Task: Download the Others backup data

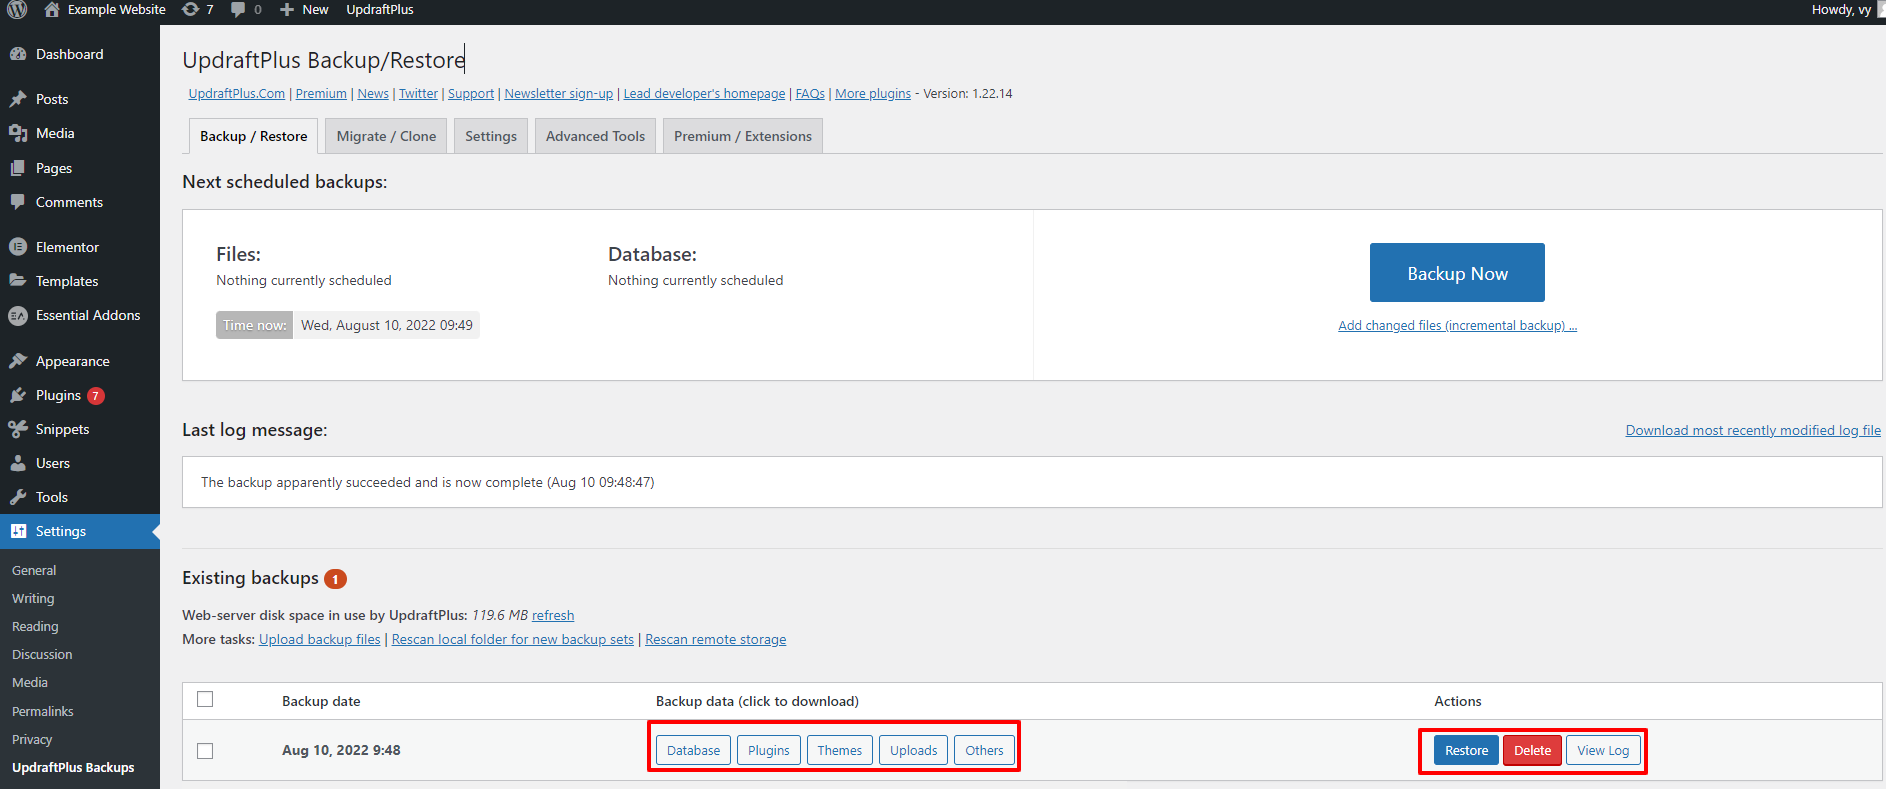Action: click(x=984, y=750)
